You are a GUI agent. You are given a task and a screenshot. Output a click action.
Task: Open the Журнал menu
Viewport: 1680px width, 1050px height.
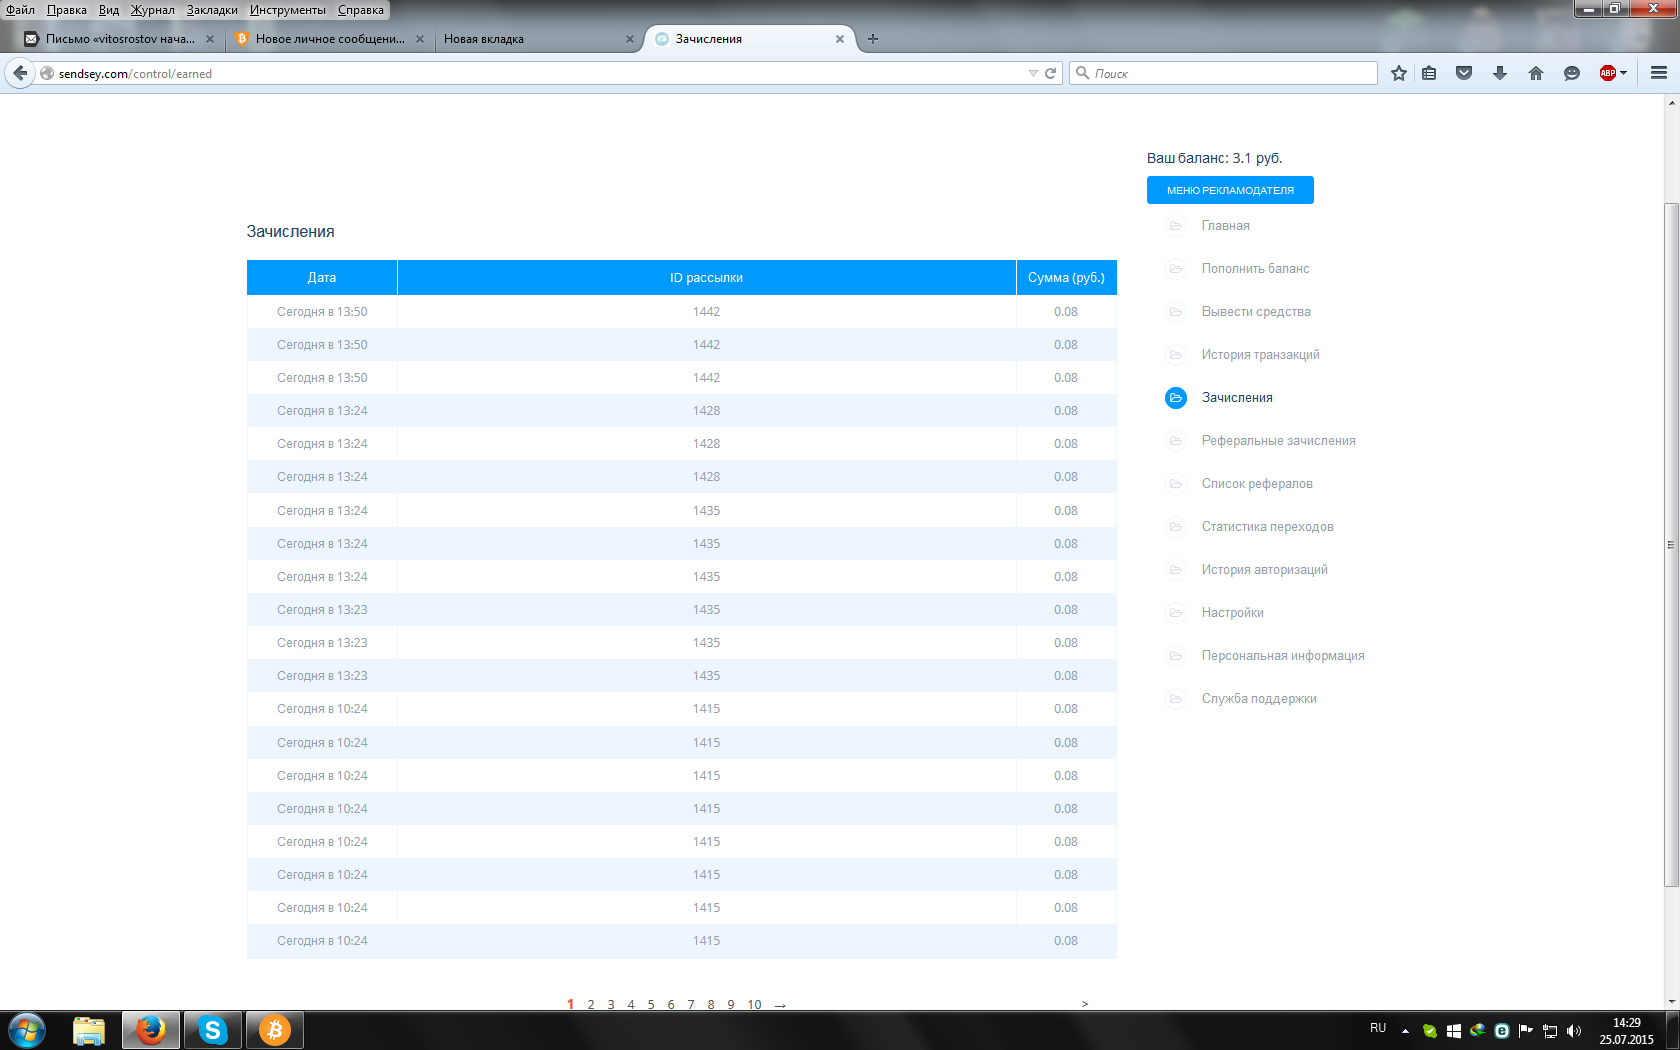click(x=152, y=10)
